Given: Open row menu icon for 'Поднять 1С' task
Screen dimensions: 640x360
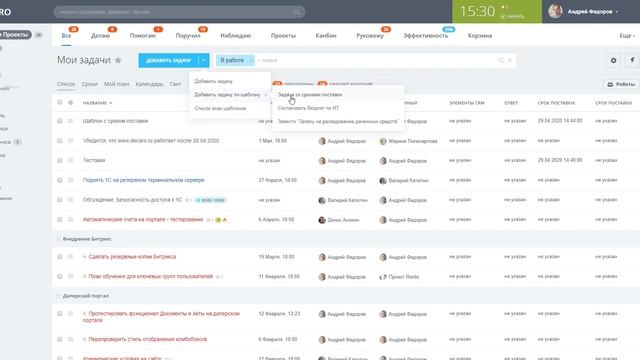Looking at the screenshot, I should coord(71,180).
